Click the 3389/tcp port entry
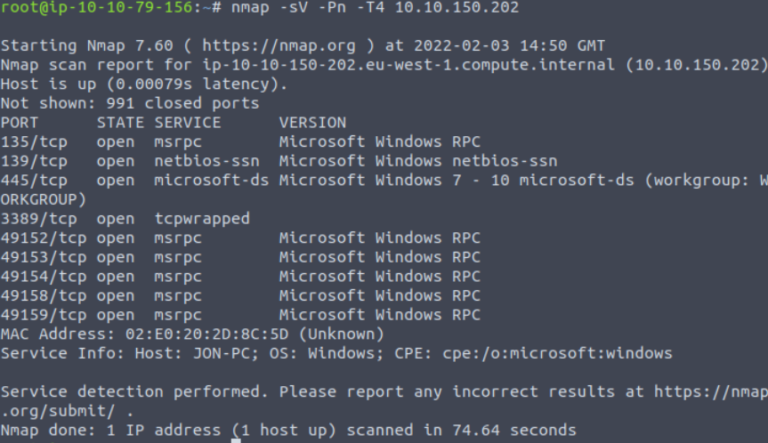Viewport: 768px width, 443px height. tap(38, 218)
